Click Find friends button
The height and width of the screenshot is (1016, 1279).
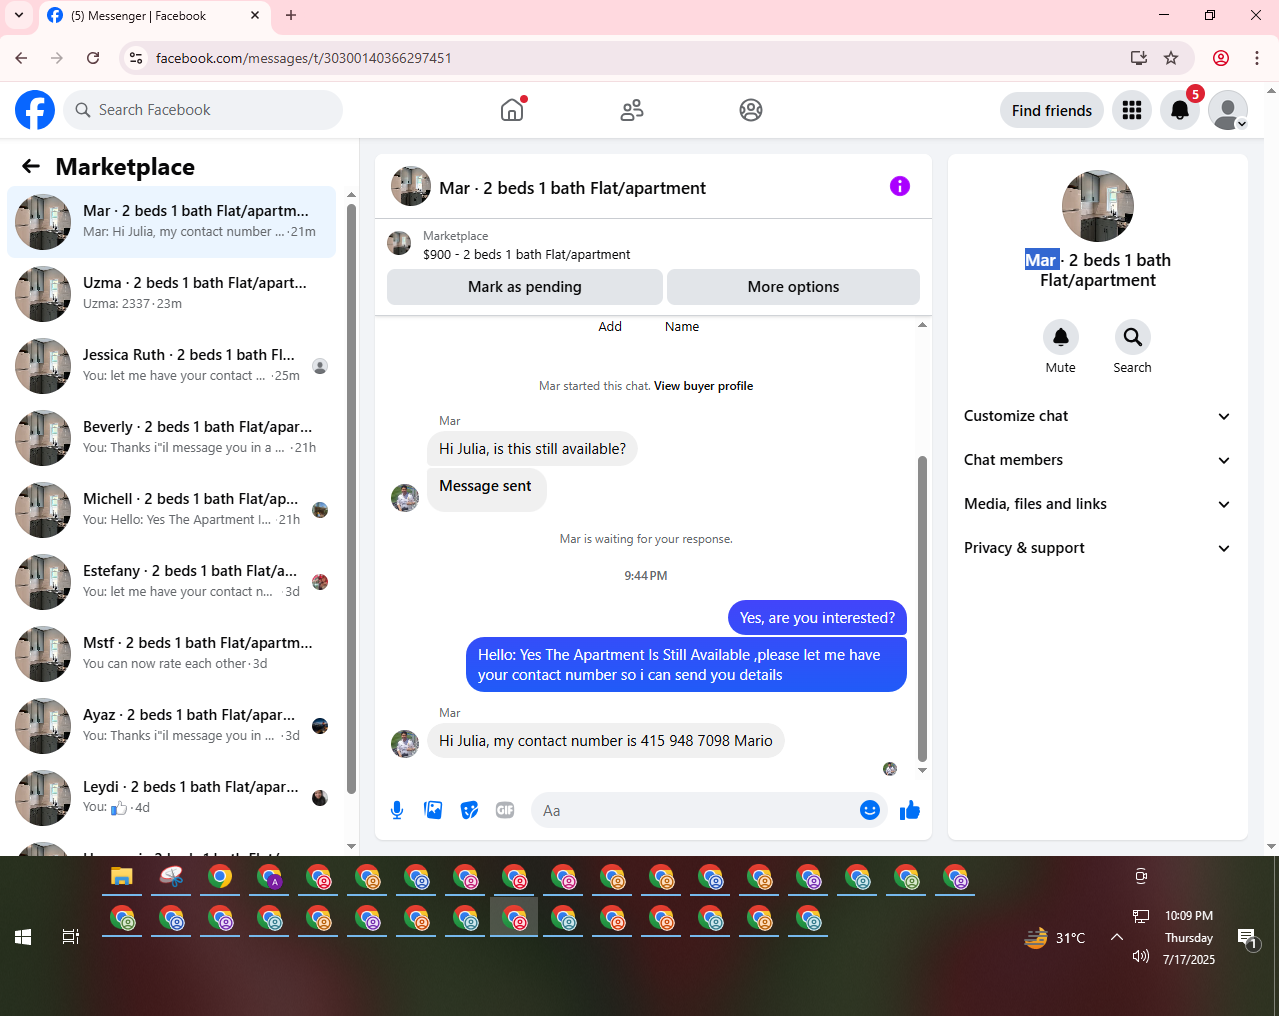pos(1052,110)
